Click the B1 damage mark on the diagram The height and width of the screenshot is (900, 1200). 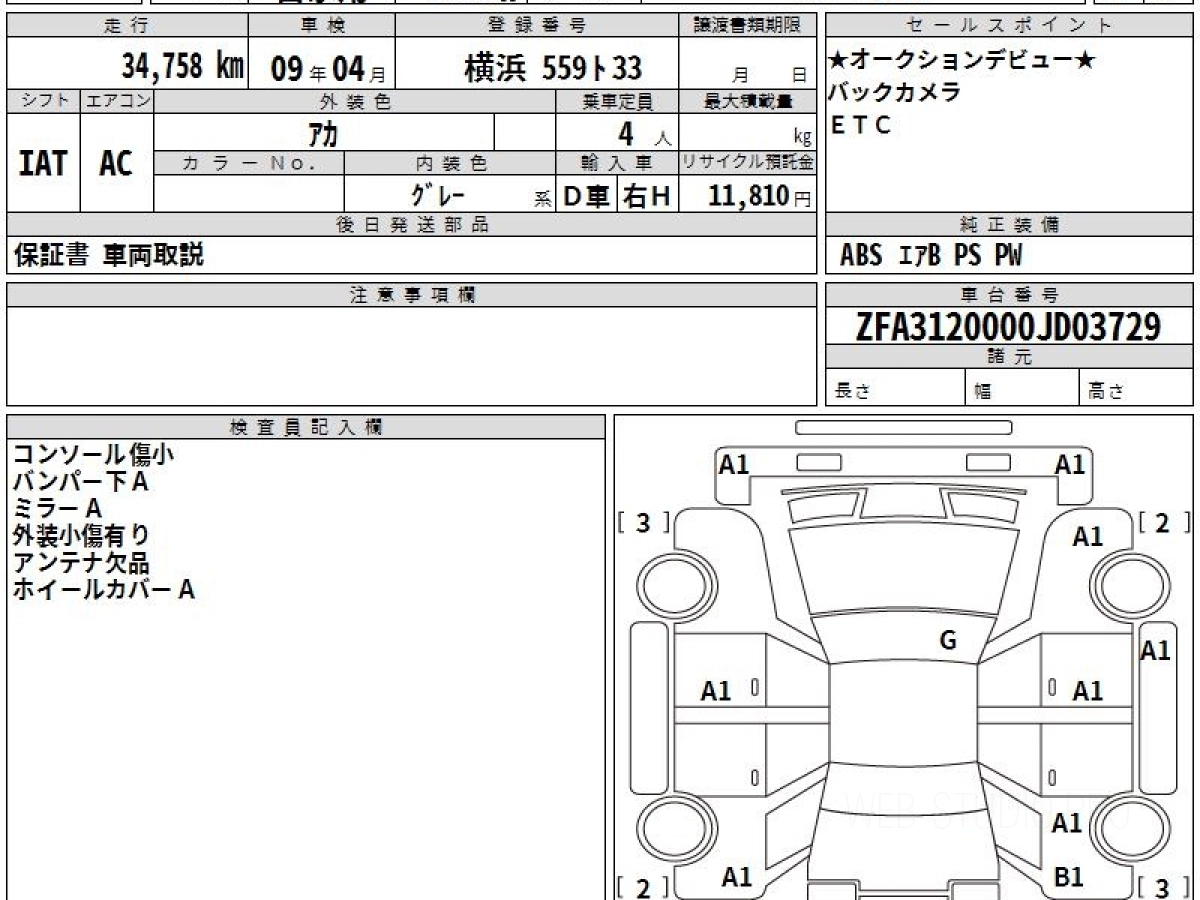1069,877
